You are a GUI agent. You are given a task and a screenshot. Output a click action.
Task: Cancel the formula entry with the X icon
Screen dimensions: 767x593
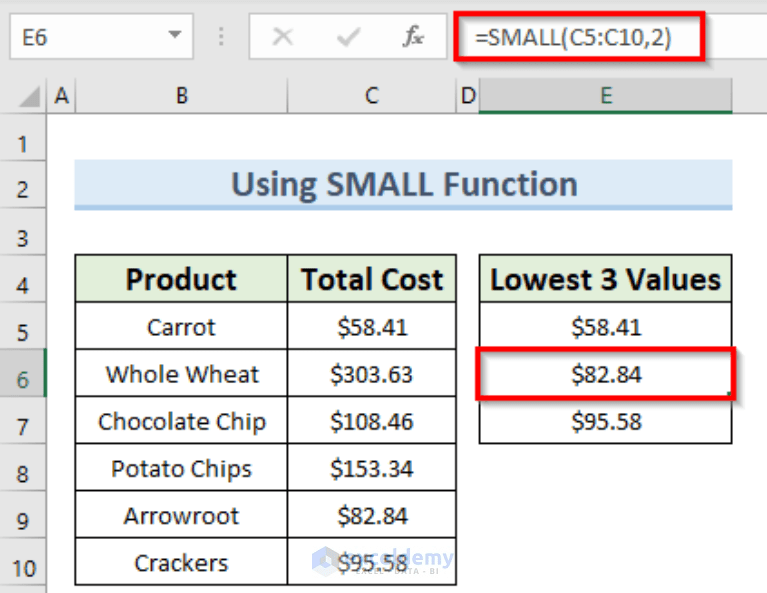pyautogui.click(x=283, y=37)
